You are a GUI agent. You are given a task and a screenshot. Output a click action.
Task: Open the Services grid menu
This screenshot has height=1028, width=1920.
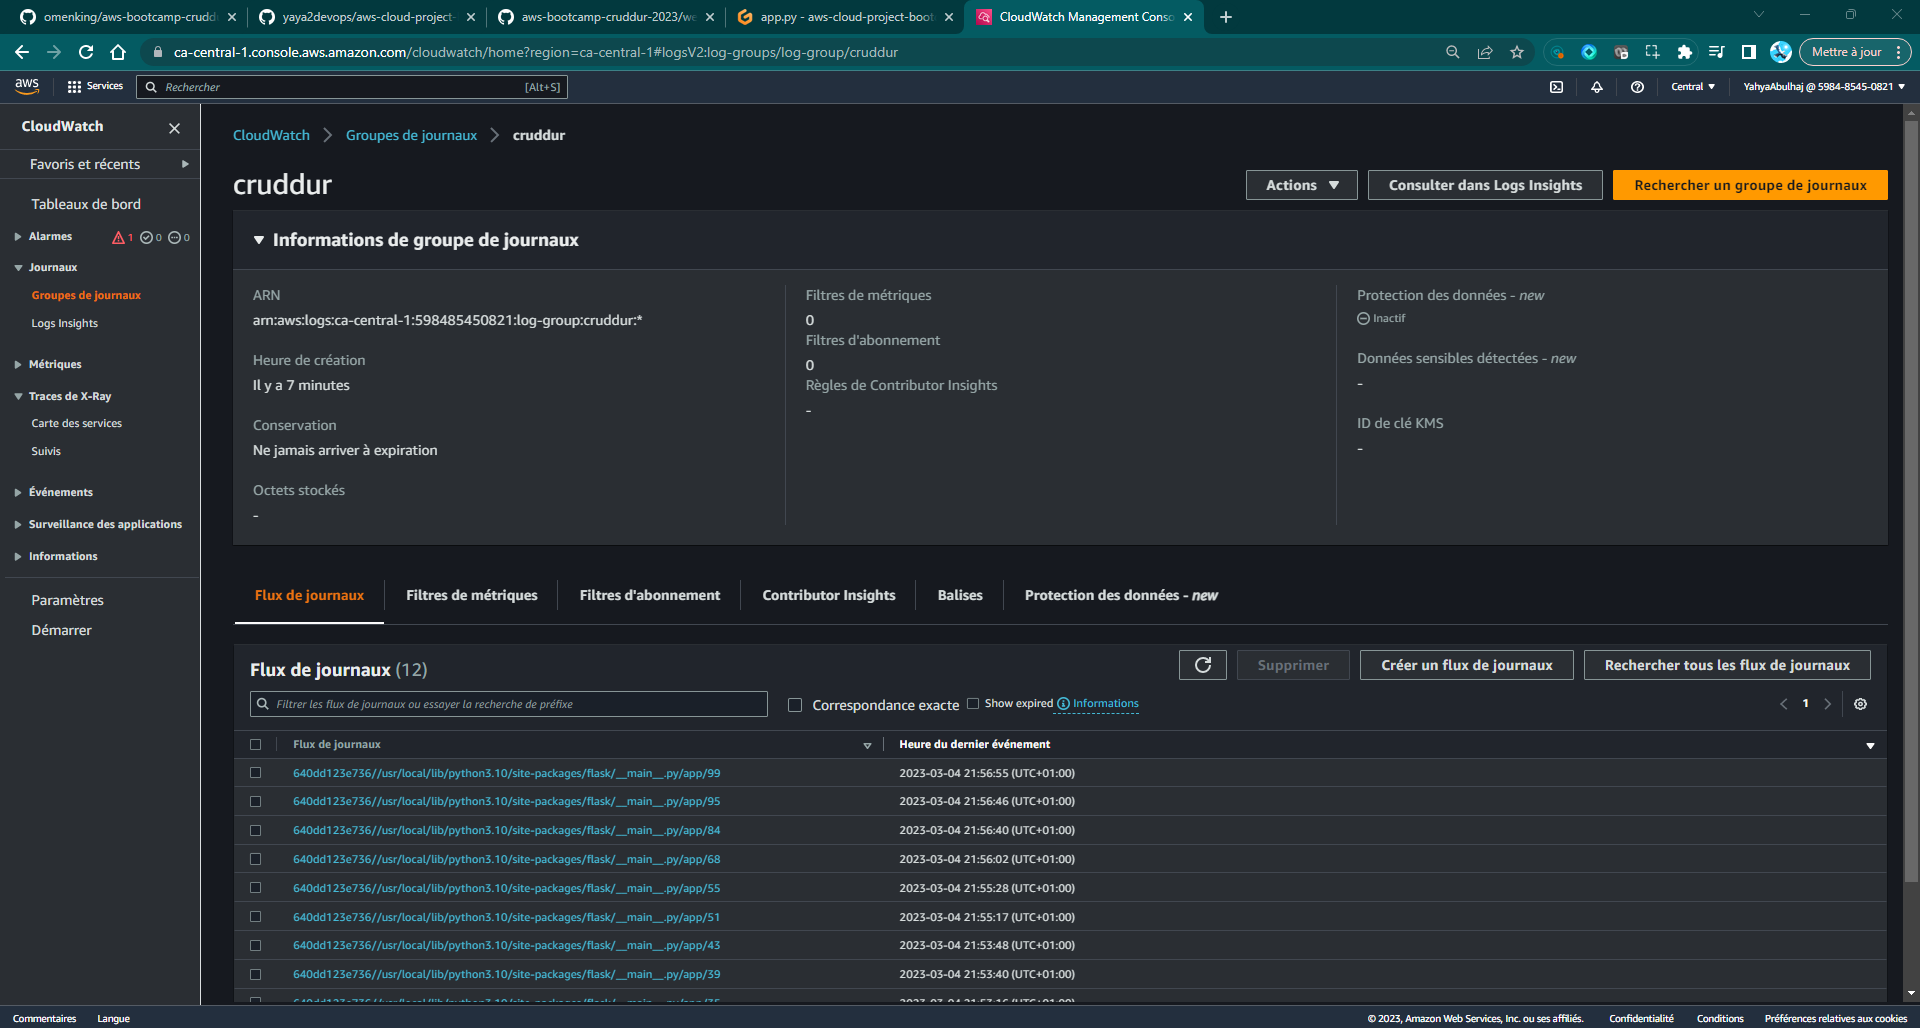click(x=95, y=86)
